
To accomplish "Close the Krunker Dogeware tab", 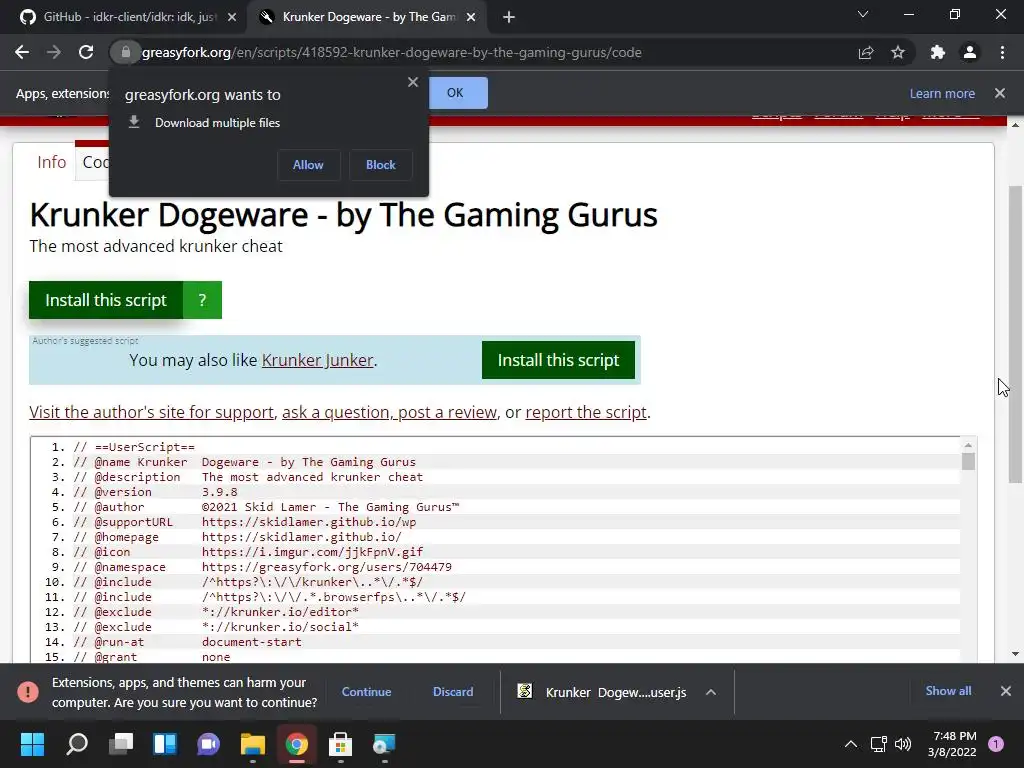I will coord(471,18).
